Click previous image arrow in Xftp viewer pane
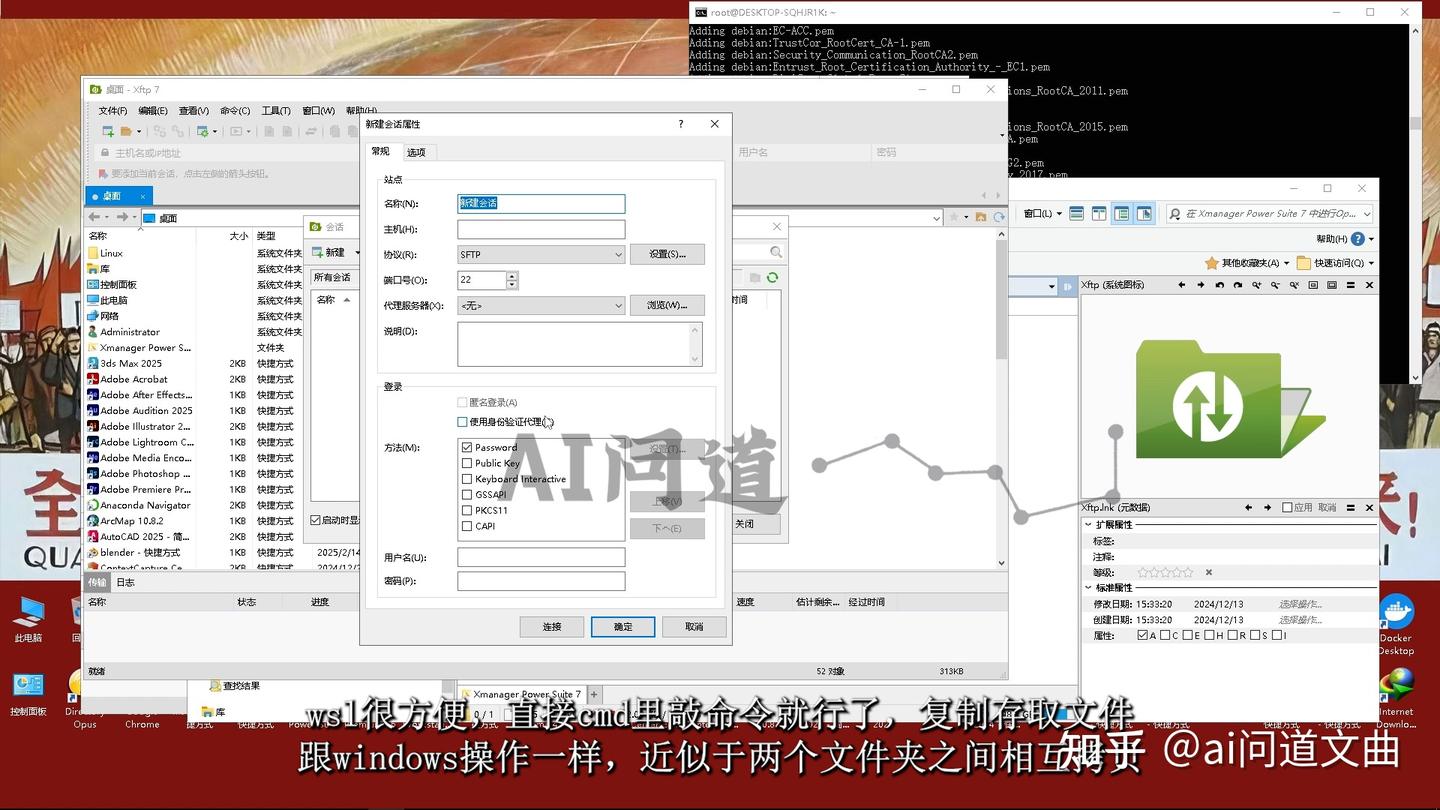The height and width of the screenshot is (810, 1440). [x=1181, y=285]
